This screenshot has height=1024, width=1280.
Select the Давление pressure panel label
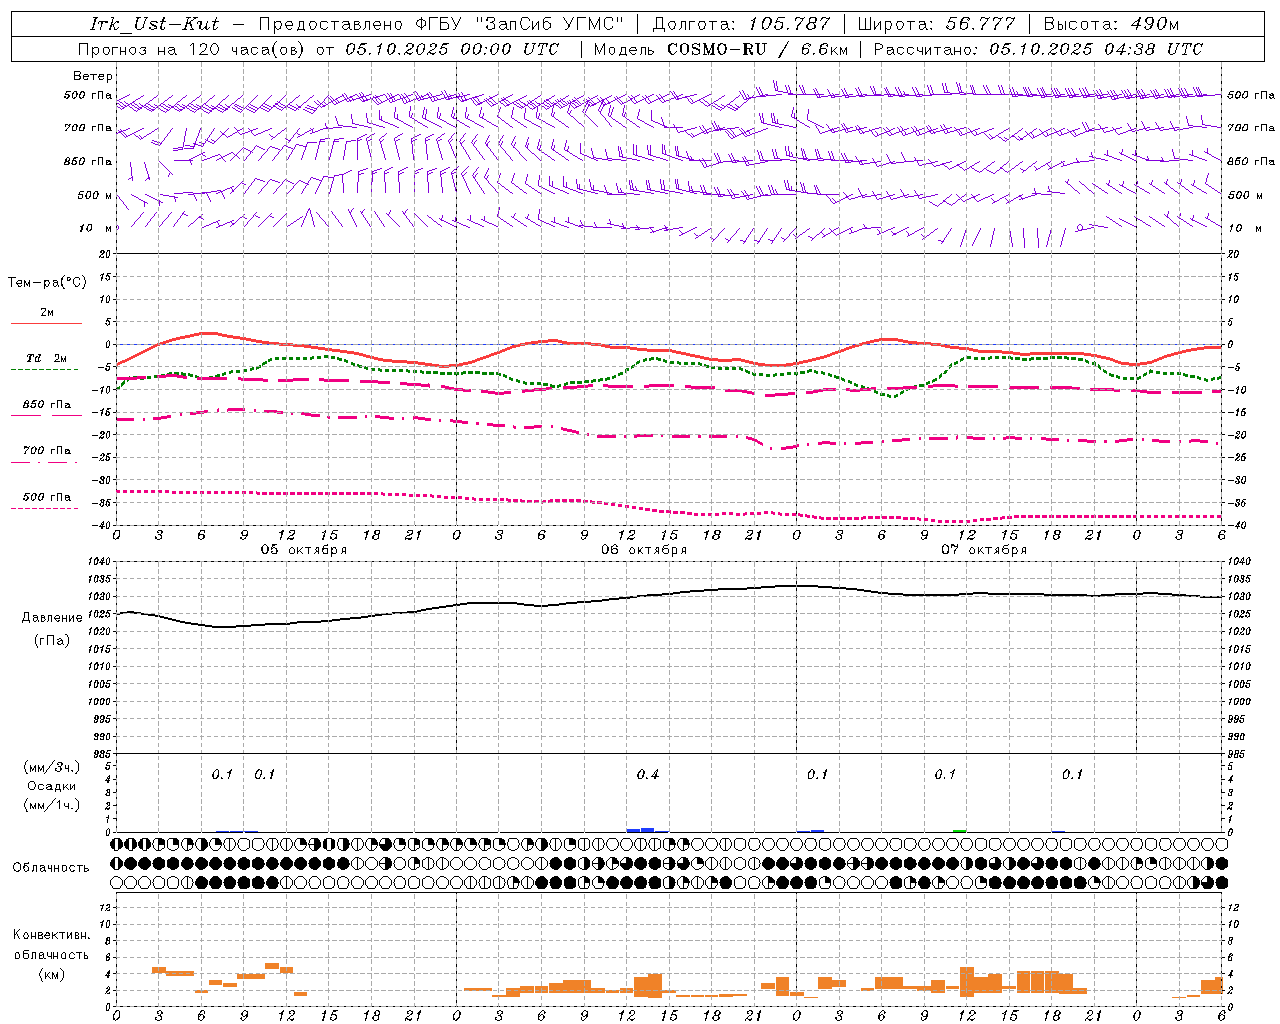click(51, 618)
